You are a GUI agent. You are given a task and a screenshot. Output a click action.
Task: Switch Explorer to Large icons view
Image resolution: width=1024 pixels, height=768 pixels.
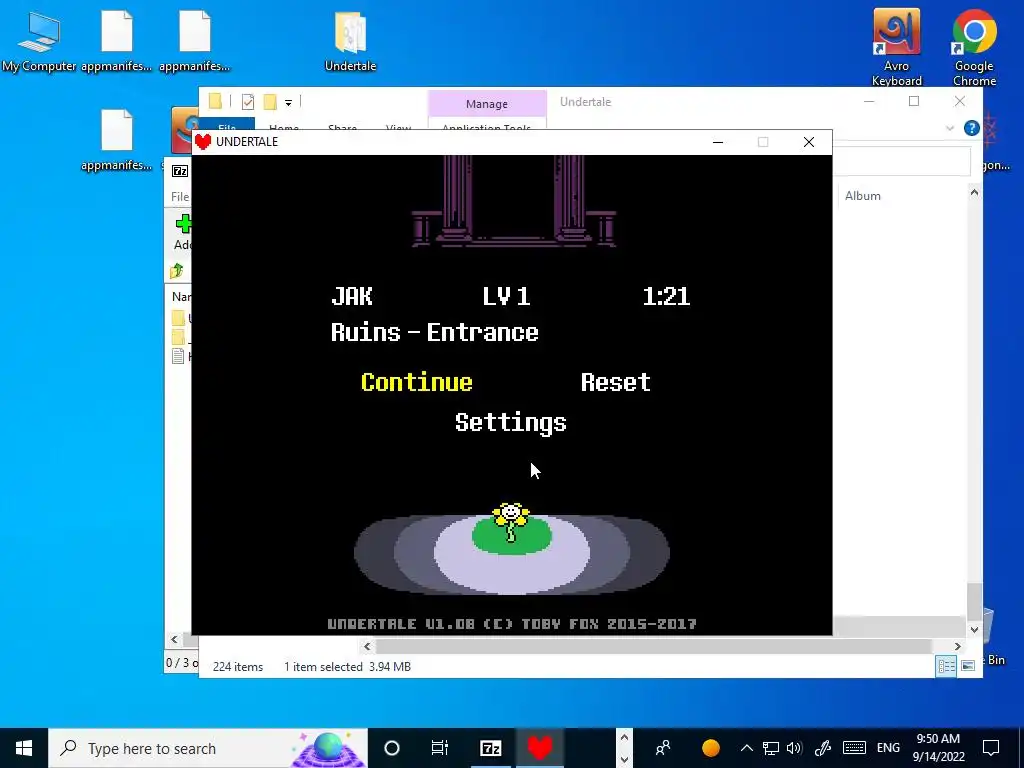coord(968,666)
